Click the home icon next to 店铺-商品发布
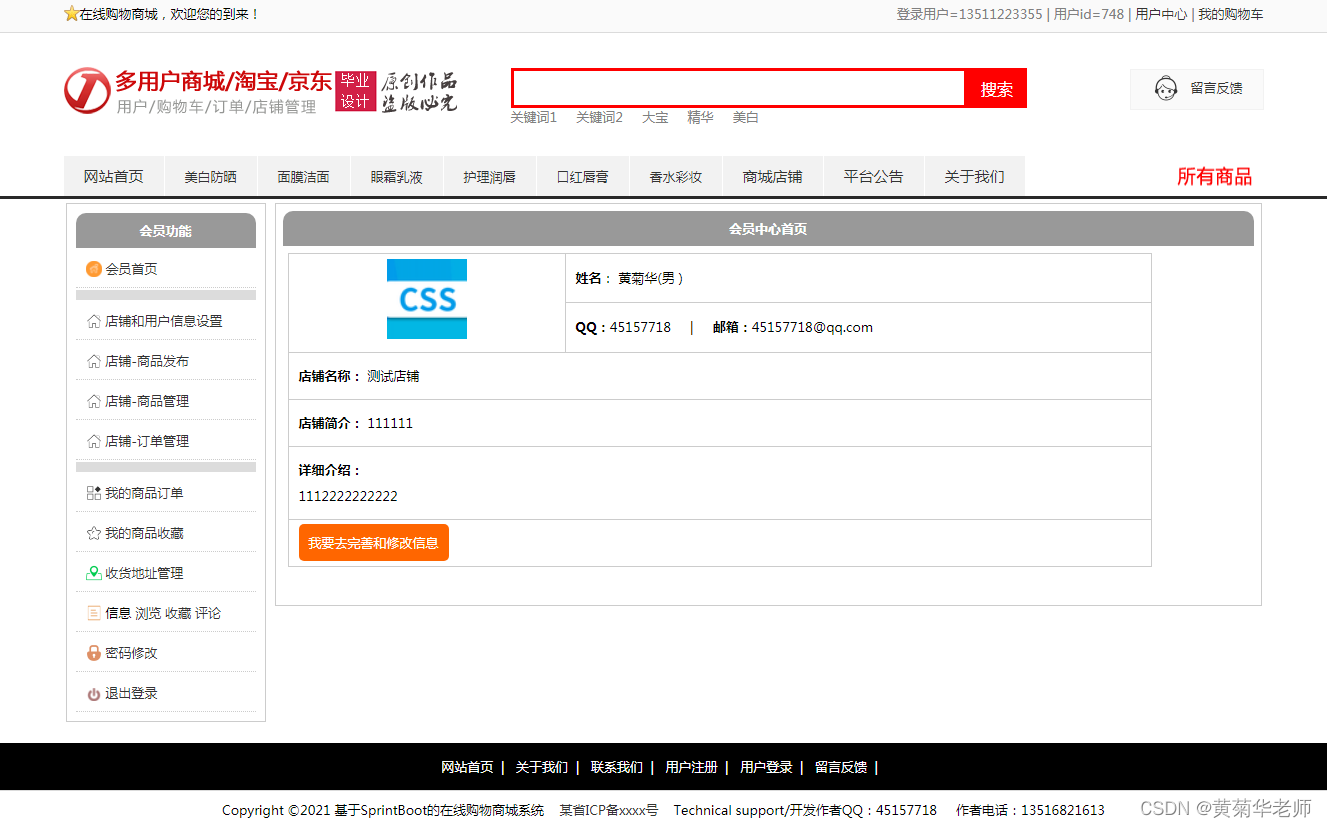Image resolution: width=1327 pixels, height=828 pixels. pos(93,360)
